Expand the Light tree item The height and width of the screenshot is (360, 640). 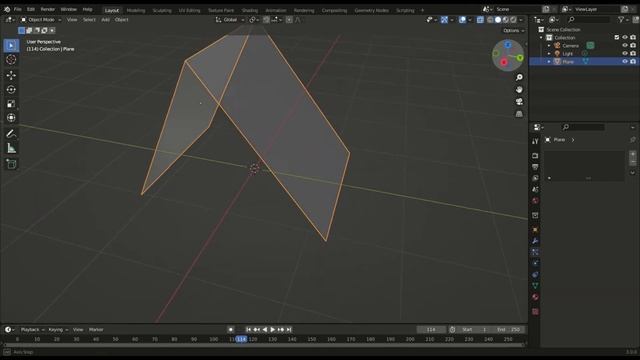click(x=549, y=53)
